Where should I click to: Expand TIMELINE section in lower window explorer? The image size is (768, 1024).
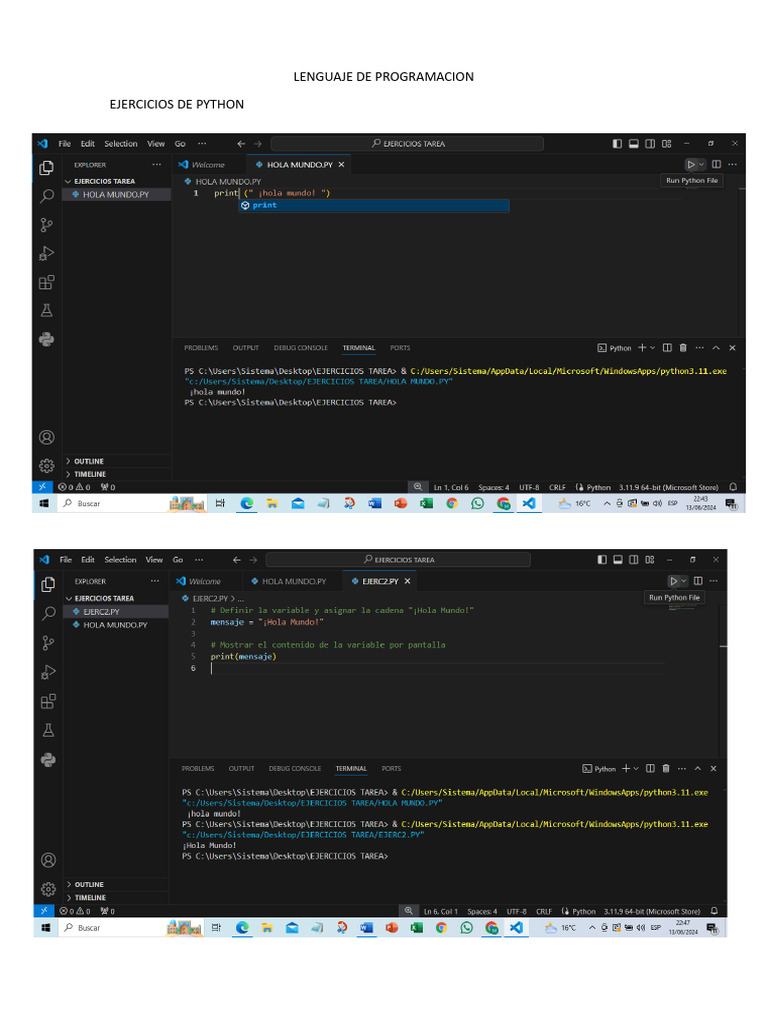[89, 898]
